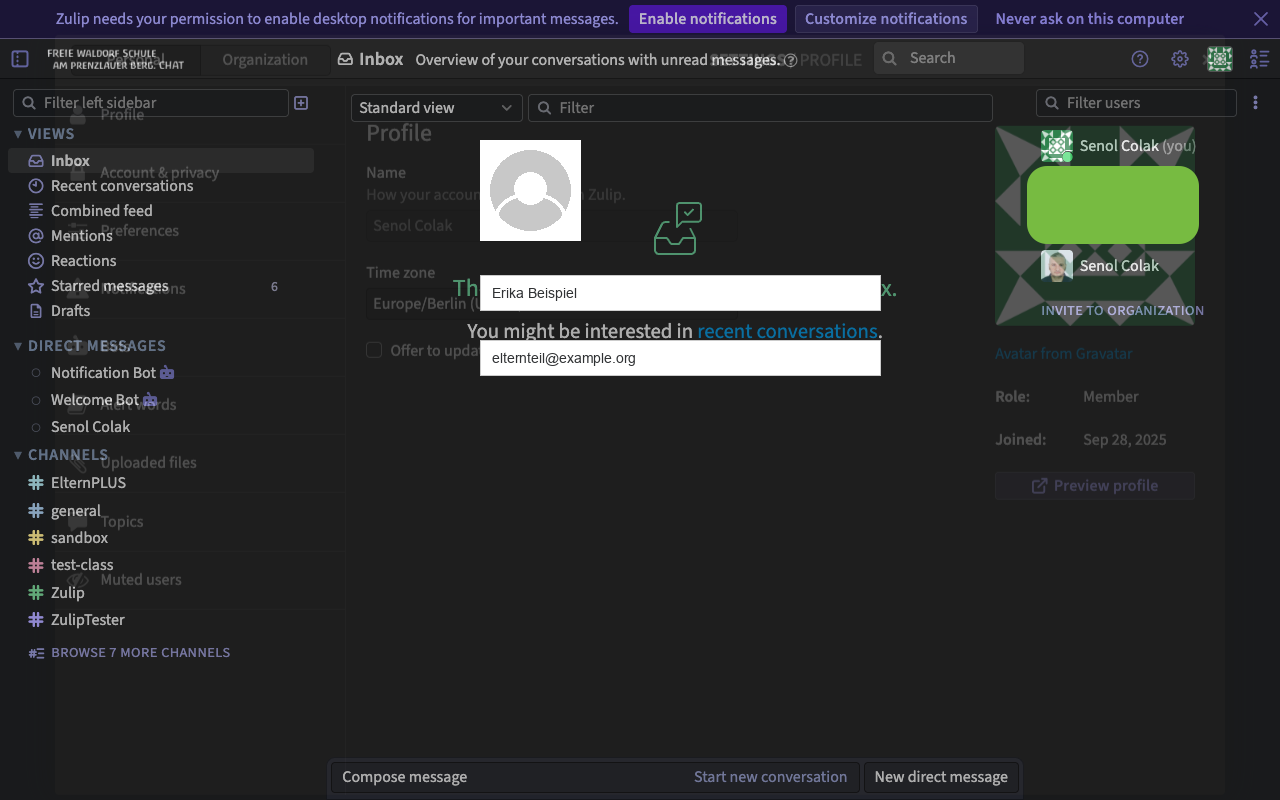Collapse the CHANNELS section
The height and width of the screenshot is (800, 1280).
click(18, 455)
